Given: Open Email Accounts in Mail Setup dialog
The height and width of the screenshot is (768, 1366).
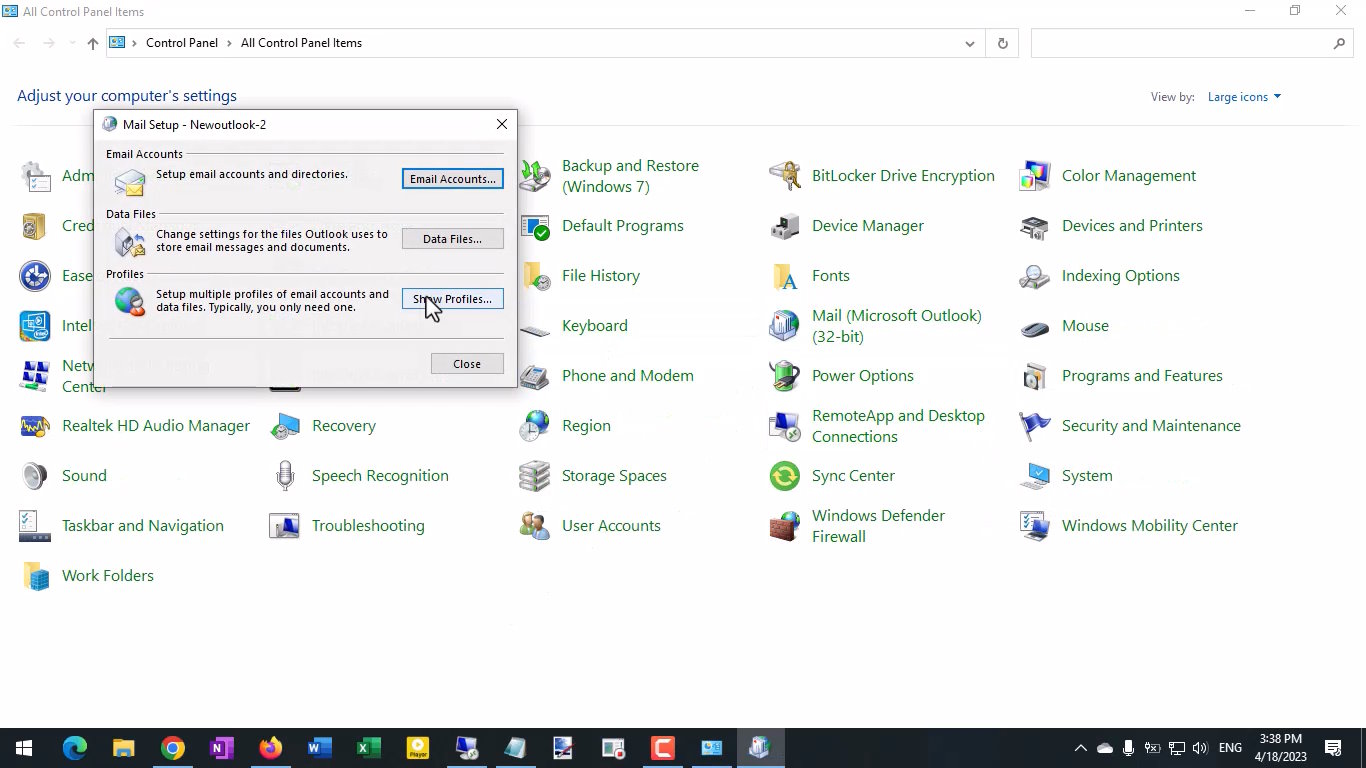Looking at the screenshot, I should [452, 179].
